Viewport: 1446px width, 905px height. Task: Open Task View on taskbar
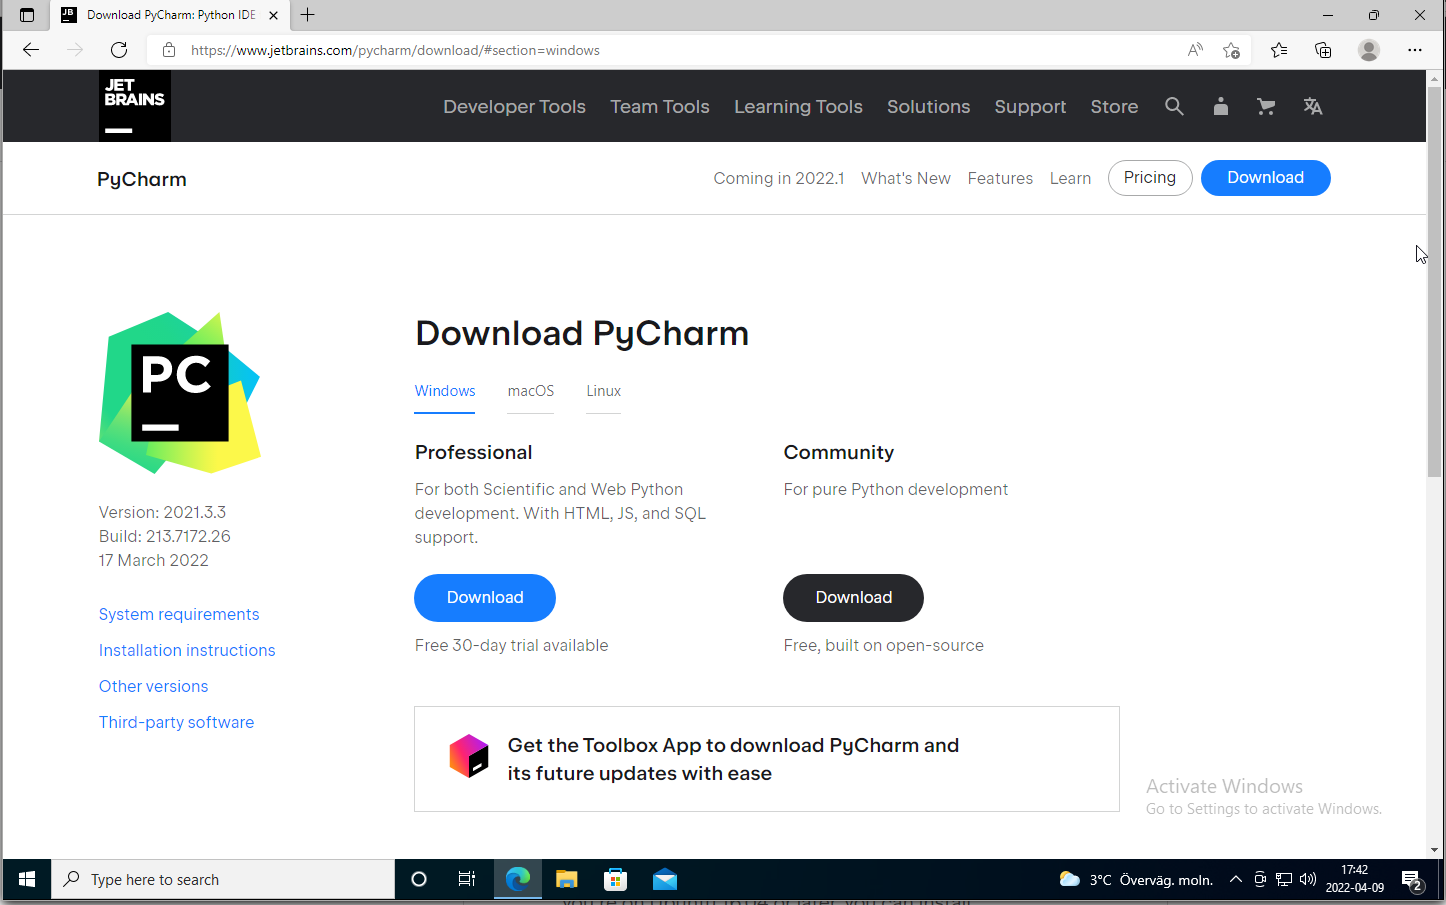point(467,879)
